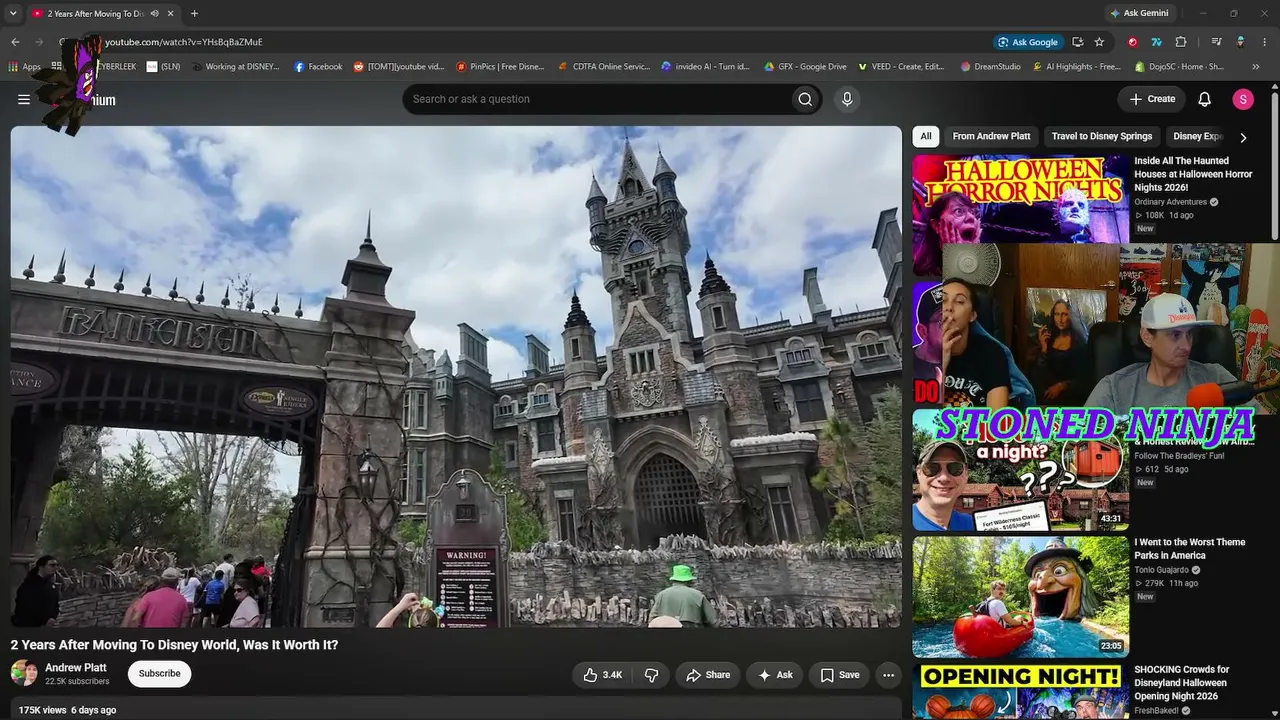The width and height of the screenshot is (1280, 720).
Task: Open the media controls icon in toolbar
Action: [1216, 42]
